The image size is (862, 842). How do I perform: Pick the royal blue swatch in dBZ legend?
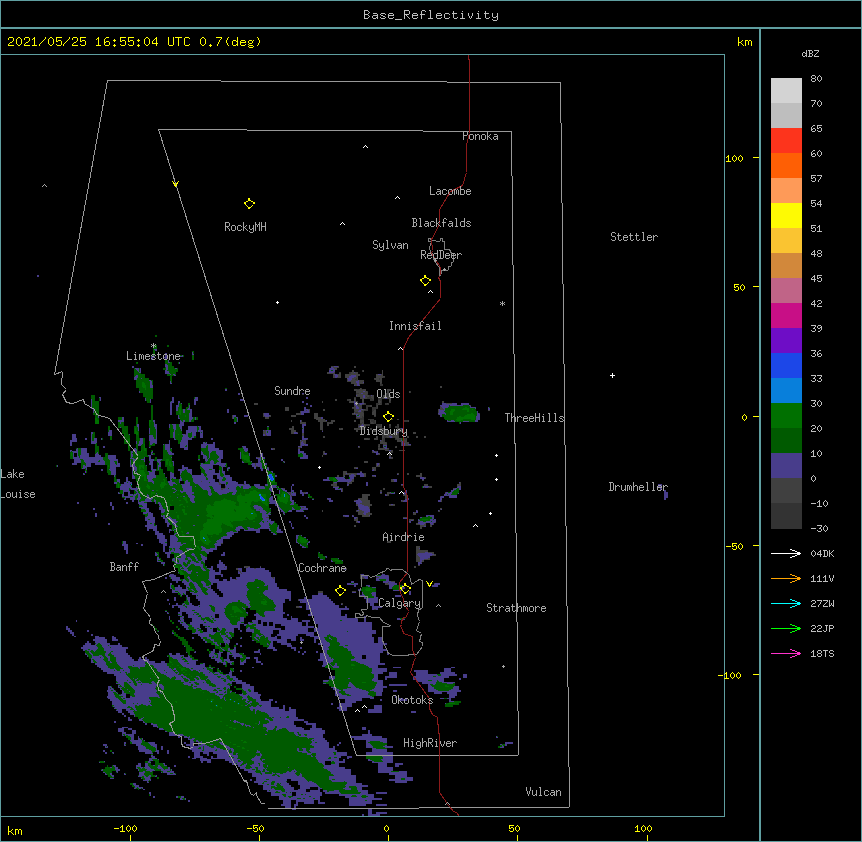coord(786,365)
